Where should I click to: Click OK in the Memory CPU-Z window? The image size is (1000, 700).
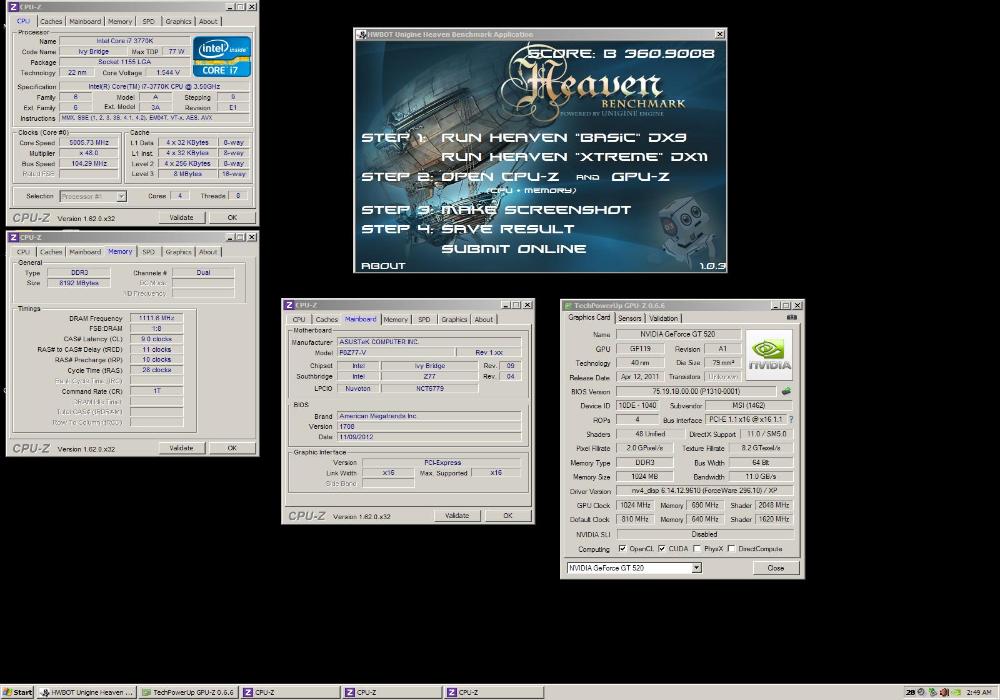point(232,448)
